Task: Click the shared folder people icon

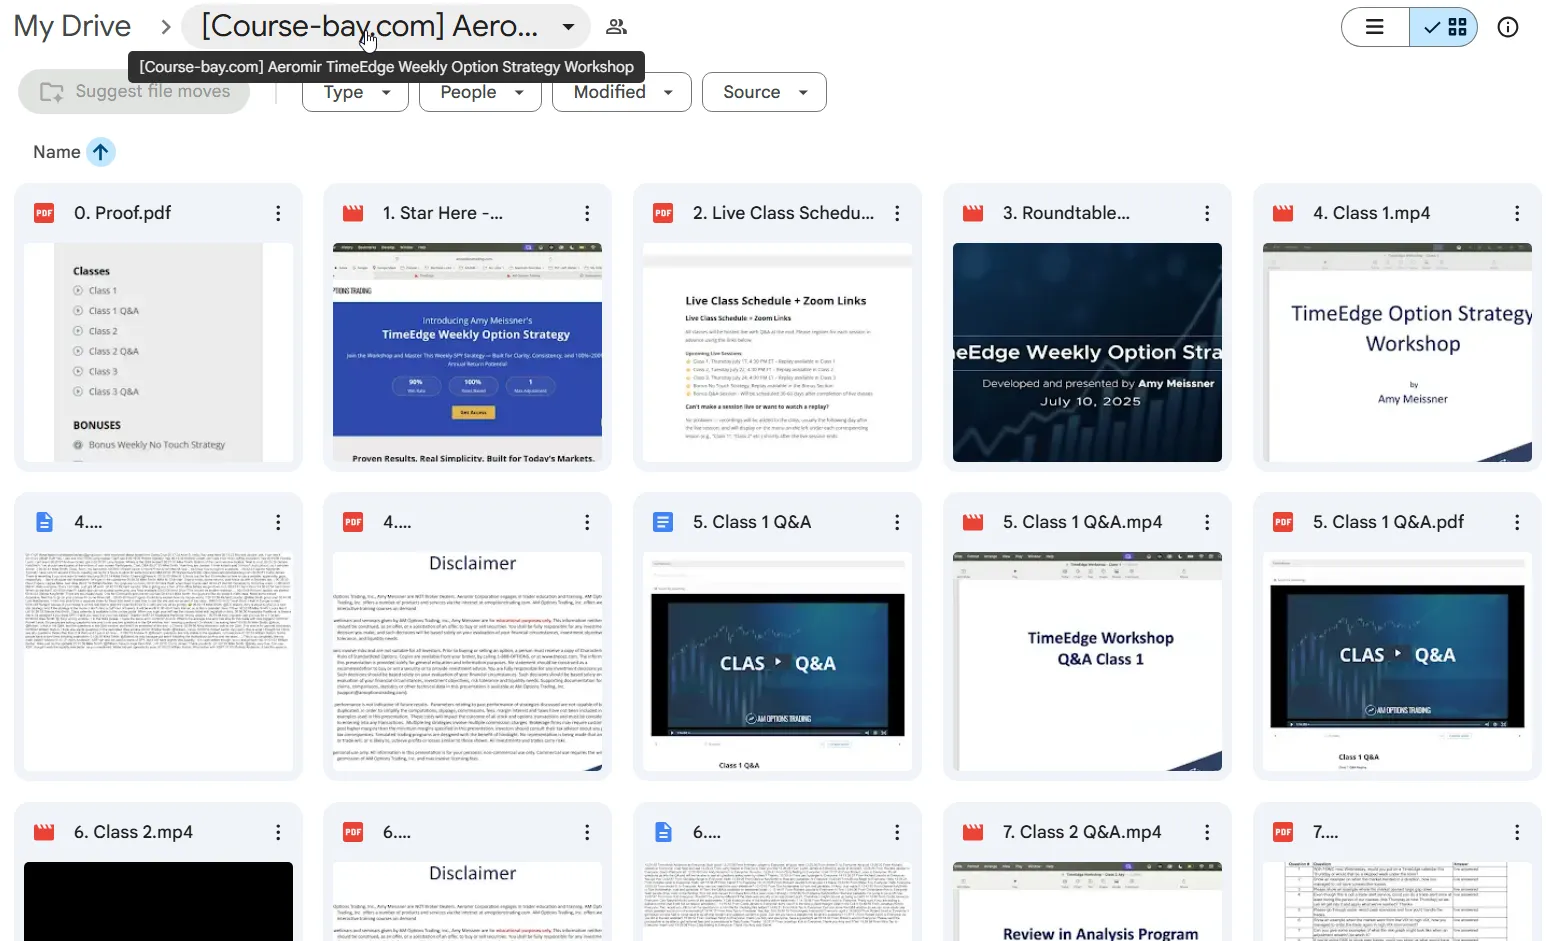Action: tap(616, 27)
